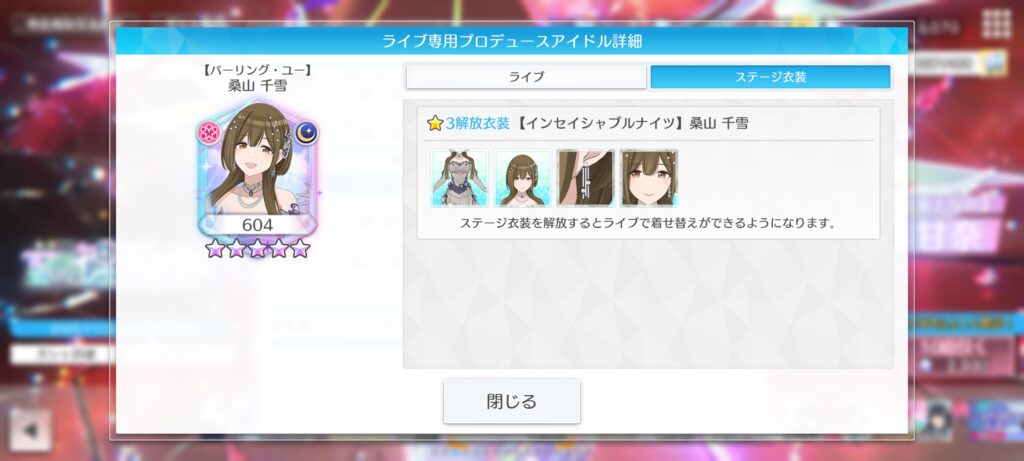Select the ステージ衣装 tab
This screenshot has width=1024, height=461.
(770, 77)
